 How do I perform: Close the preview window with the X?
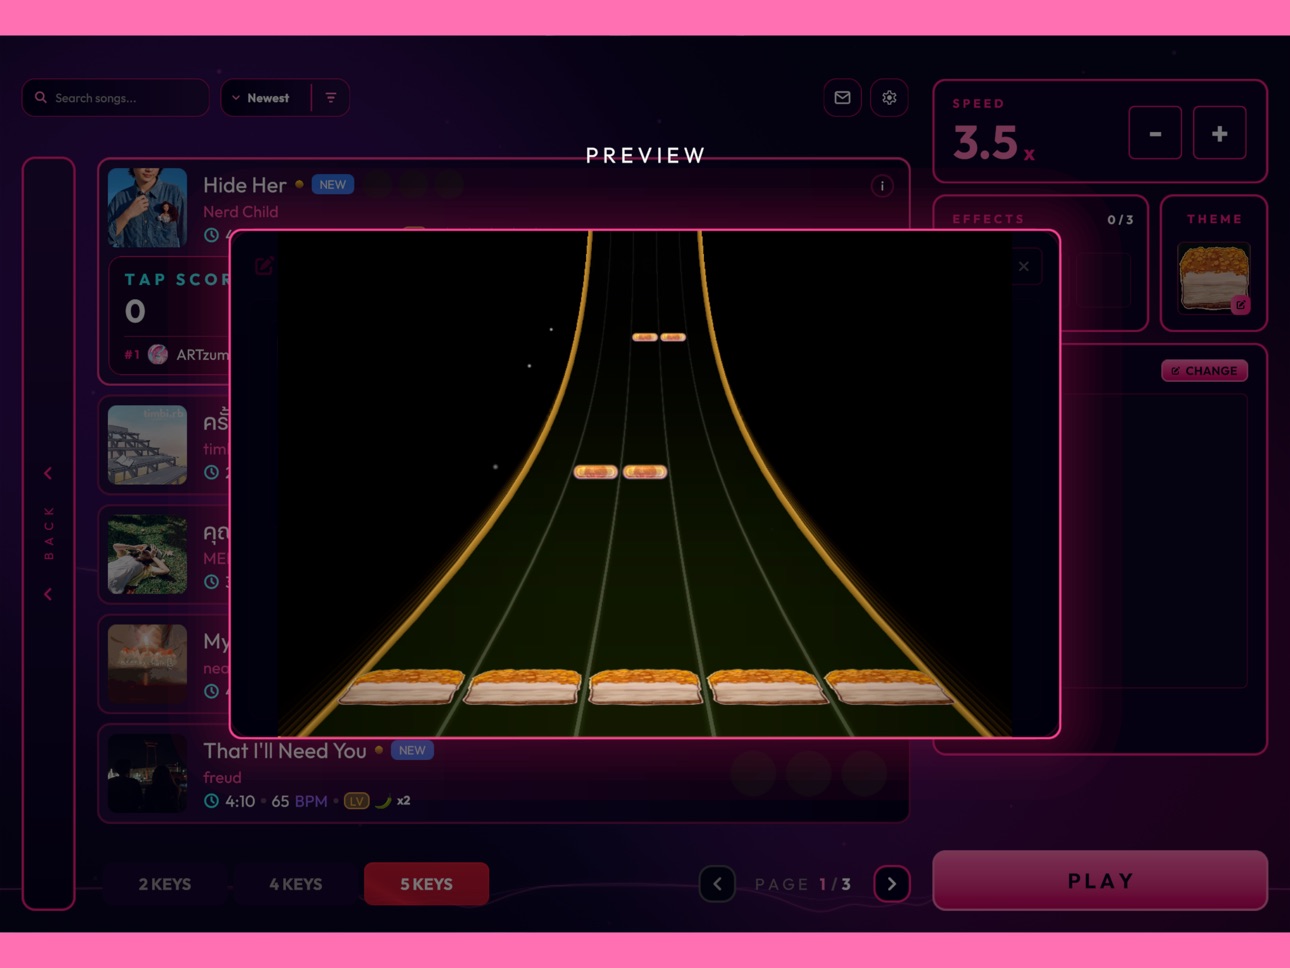[x=1023, y=266]
